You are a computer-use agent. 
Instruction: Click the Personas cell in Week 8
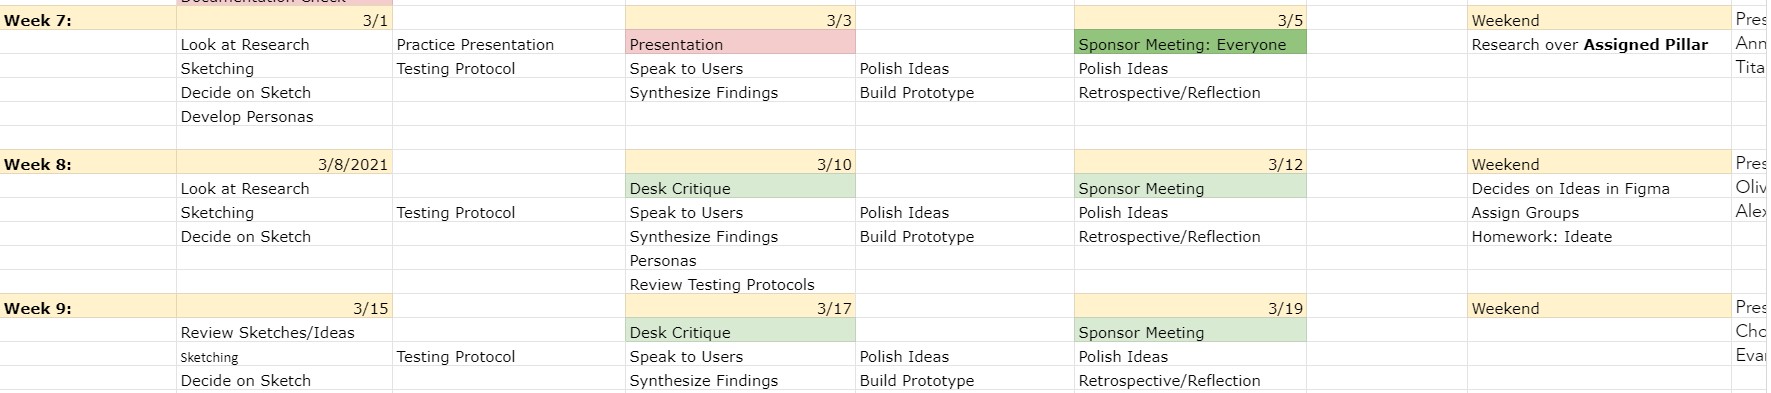click(x=740, y=260)
